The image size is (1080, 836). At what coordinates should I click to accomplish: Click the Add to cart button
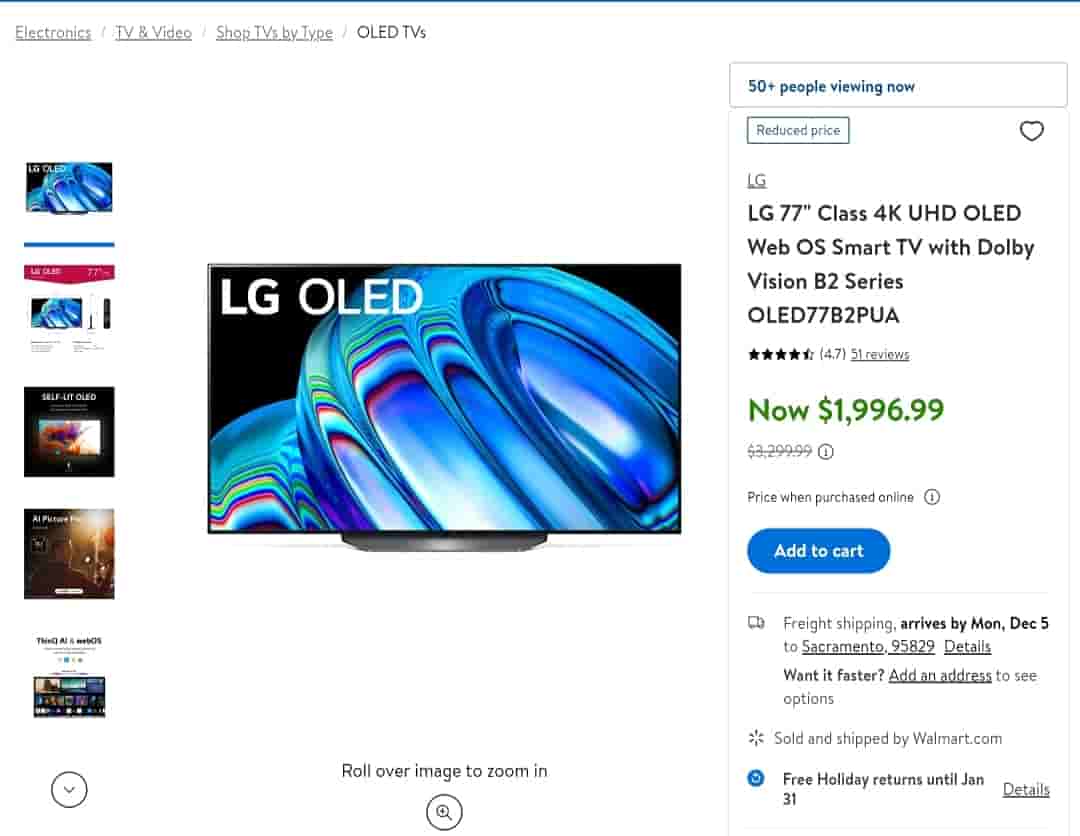point(818,551)
